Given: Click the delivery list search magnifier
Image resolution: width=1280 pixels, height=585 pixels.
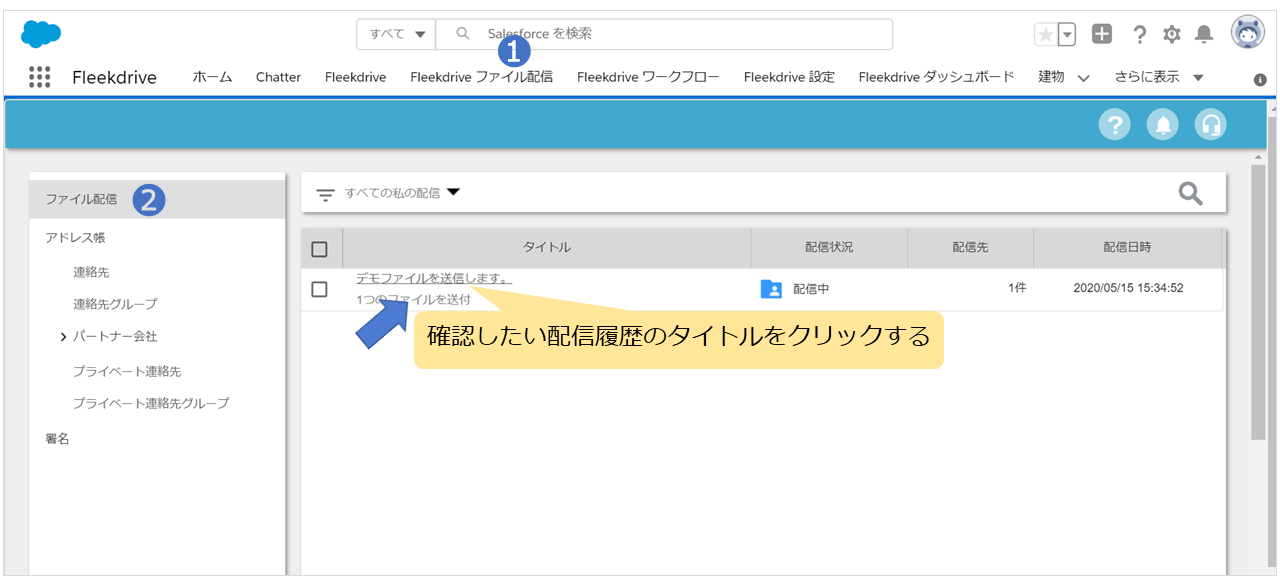Looking at the screenshot, I should click(x=1190, y=193).
